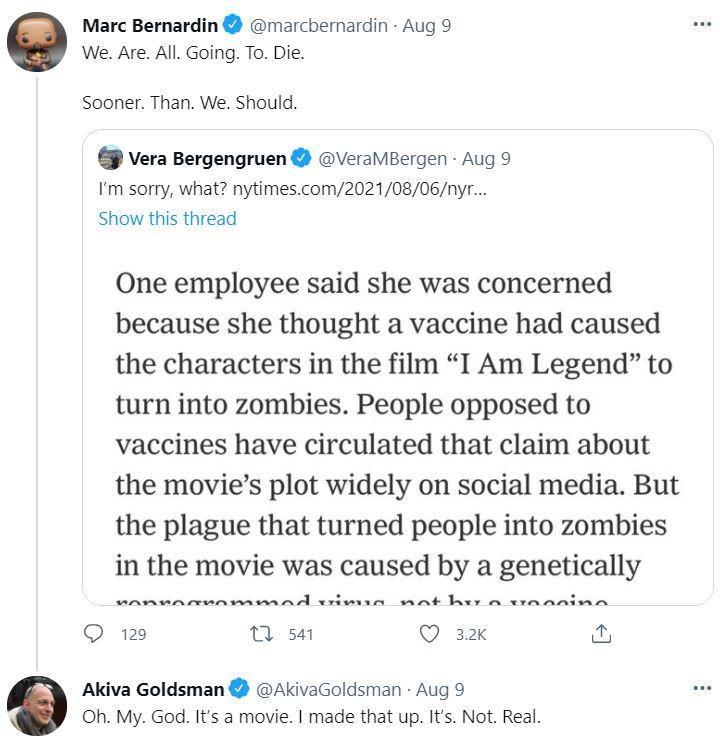Click the Aug 9 timestamp on Akiva's reply
The image size is (720, 745).
coord(440,689)
